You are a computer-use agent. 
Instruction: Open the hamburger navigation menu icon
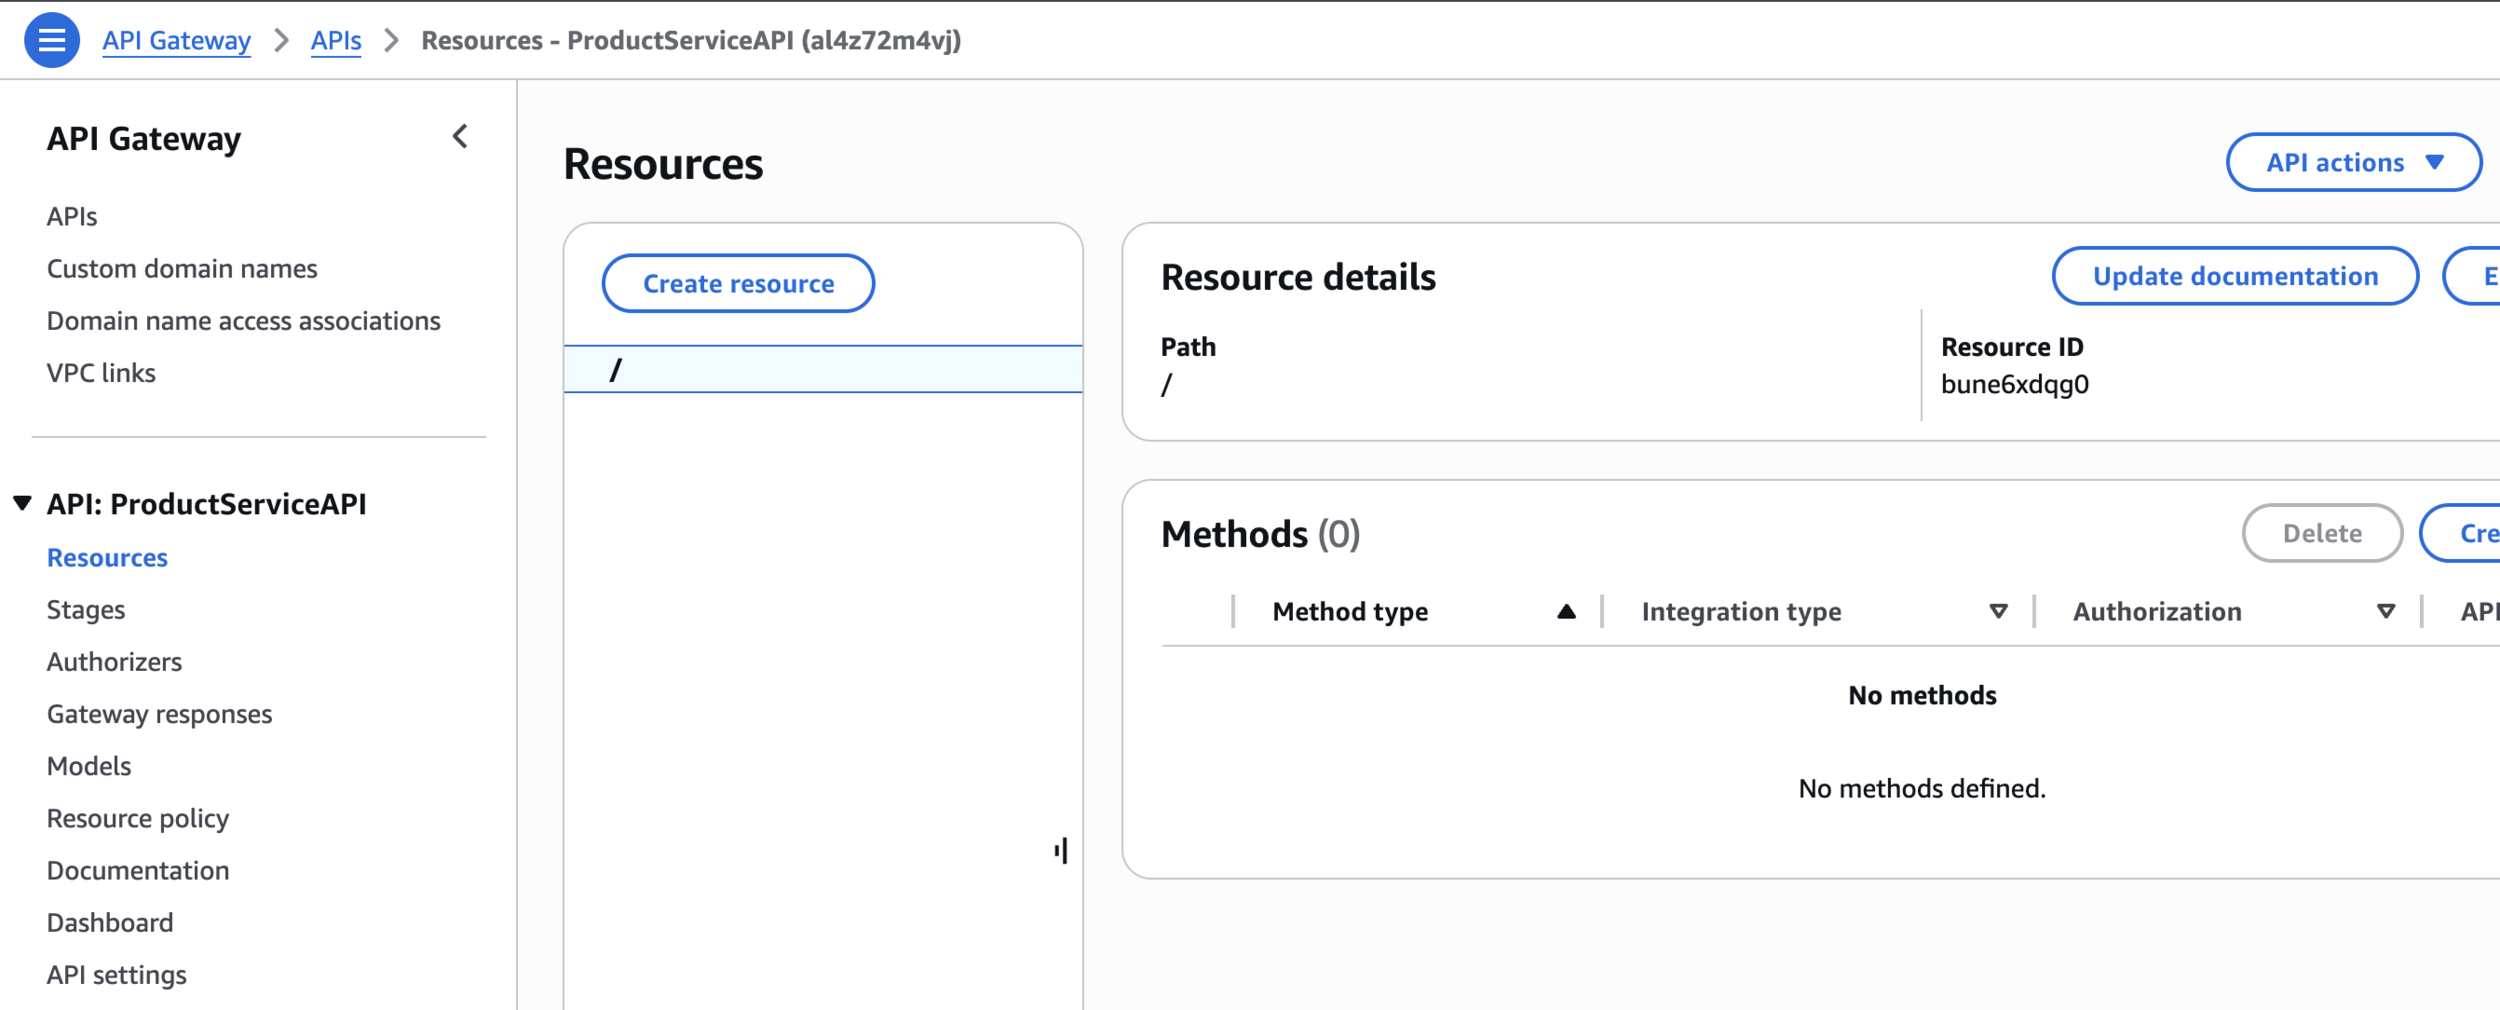tap(52, 40)
